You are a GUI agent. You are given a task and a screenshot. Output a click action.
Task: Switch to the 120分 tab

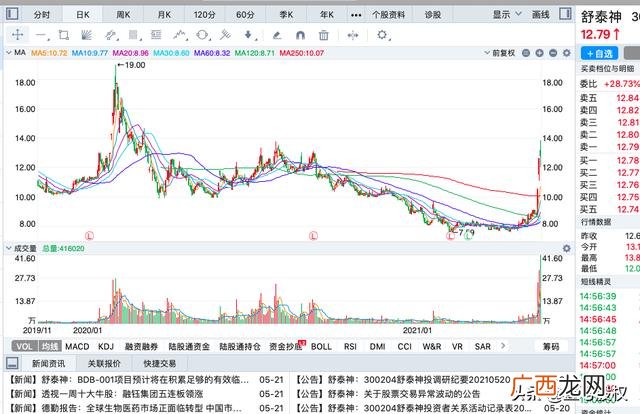(204, 15)
